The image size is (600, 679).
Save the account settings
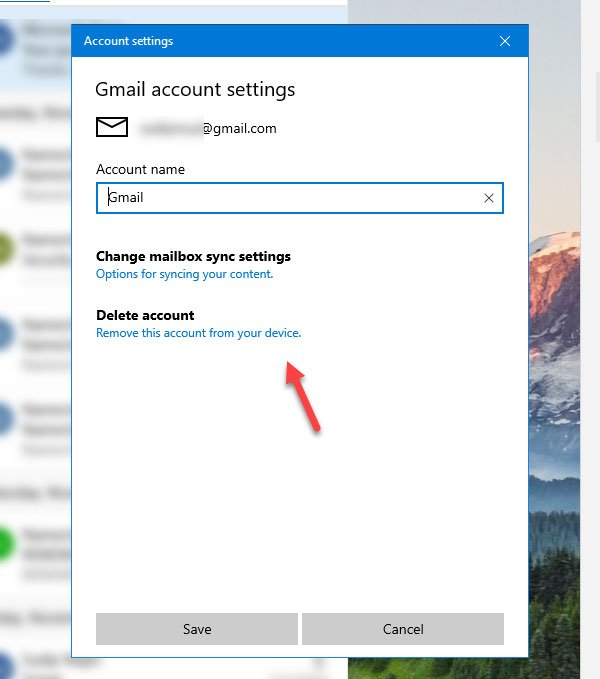tap(197, 629)
